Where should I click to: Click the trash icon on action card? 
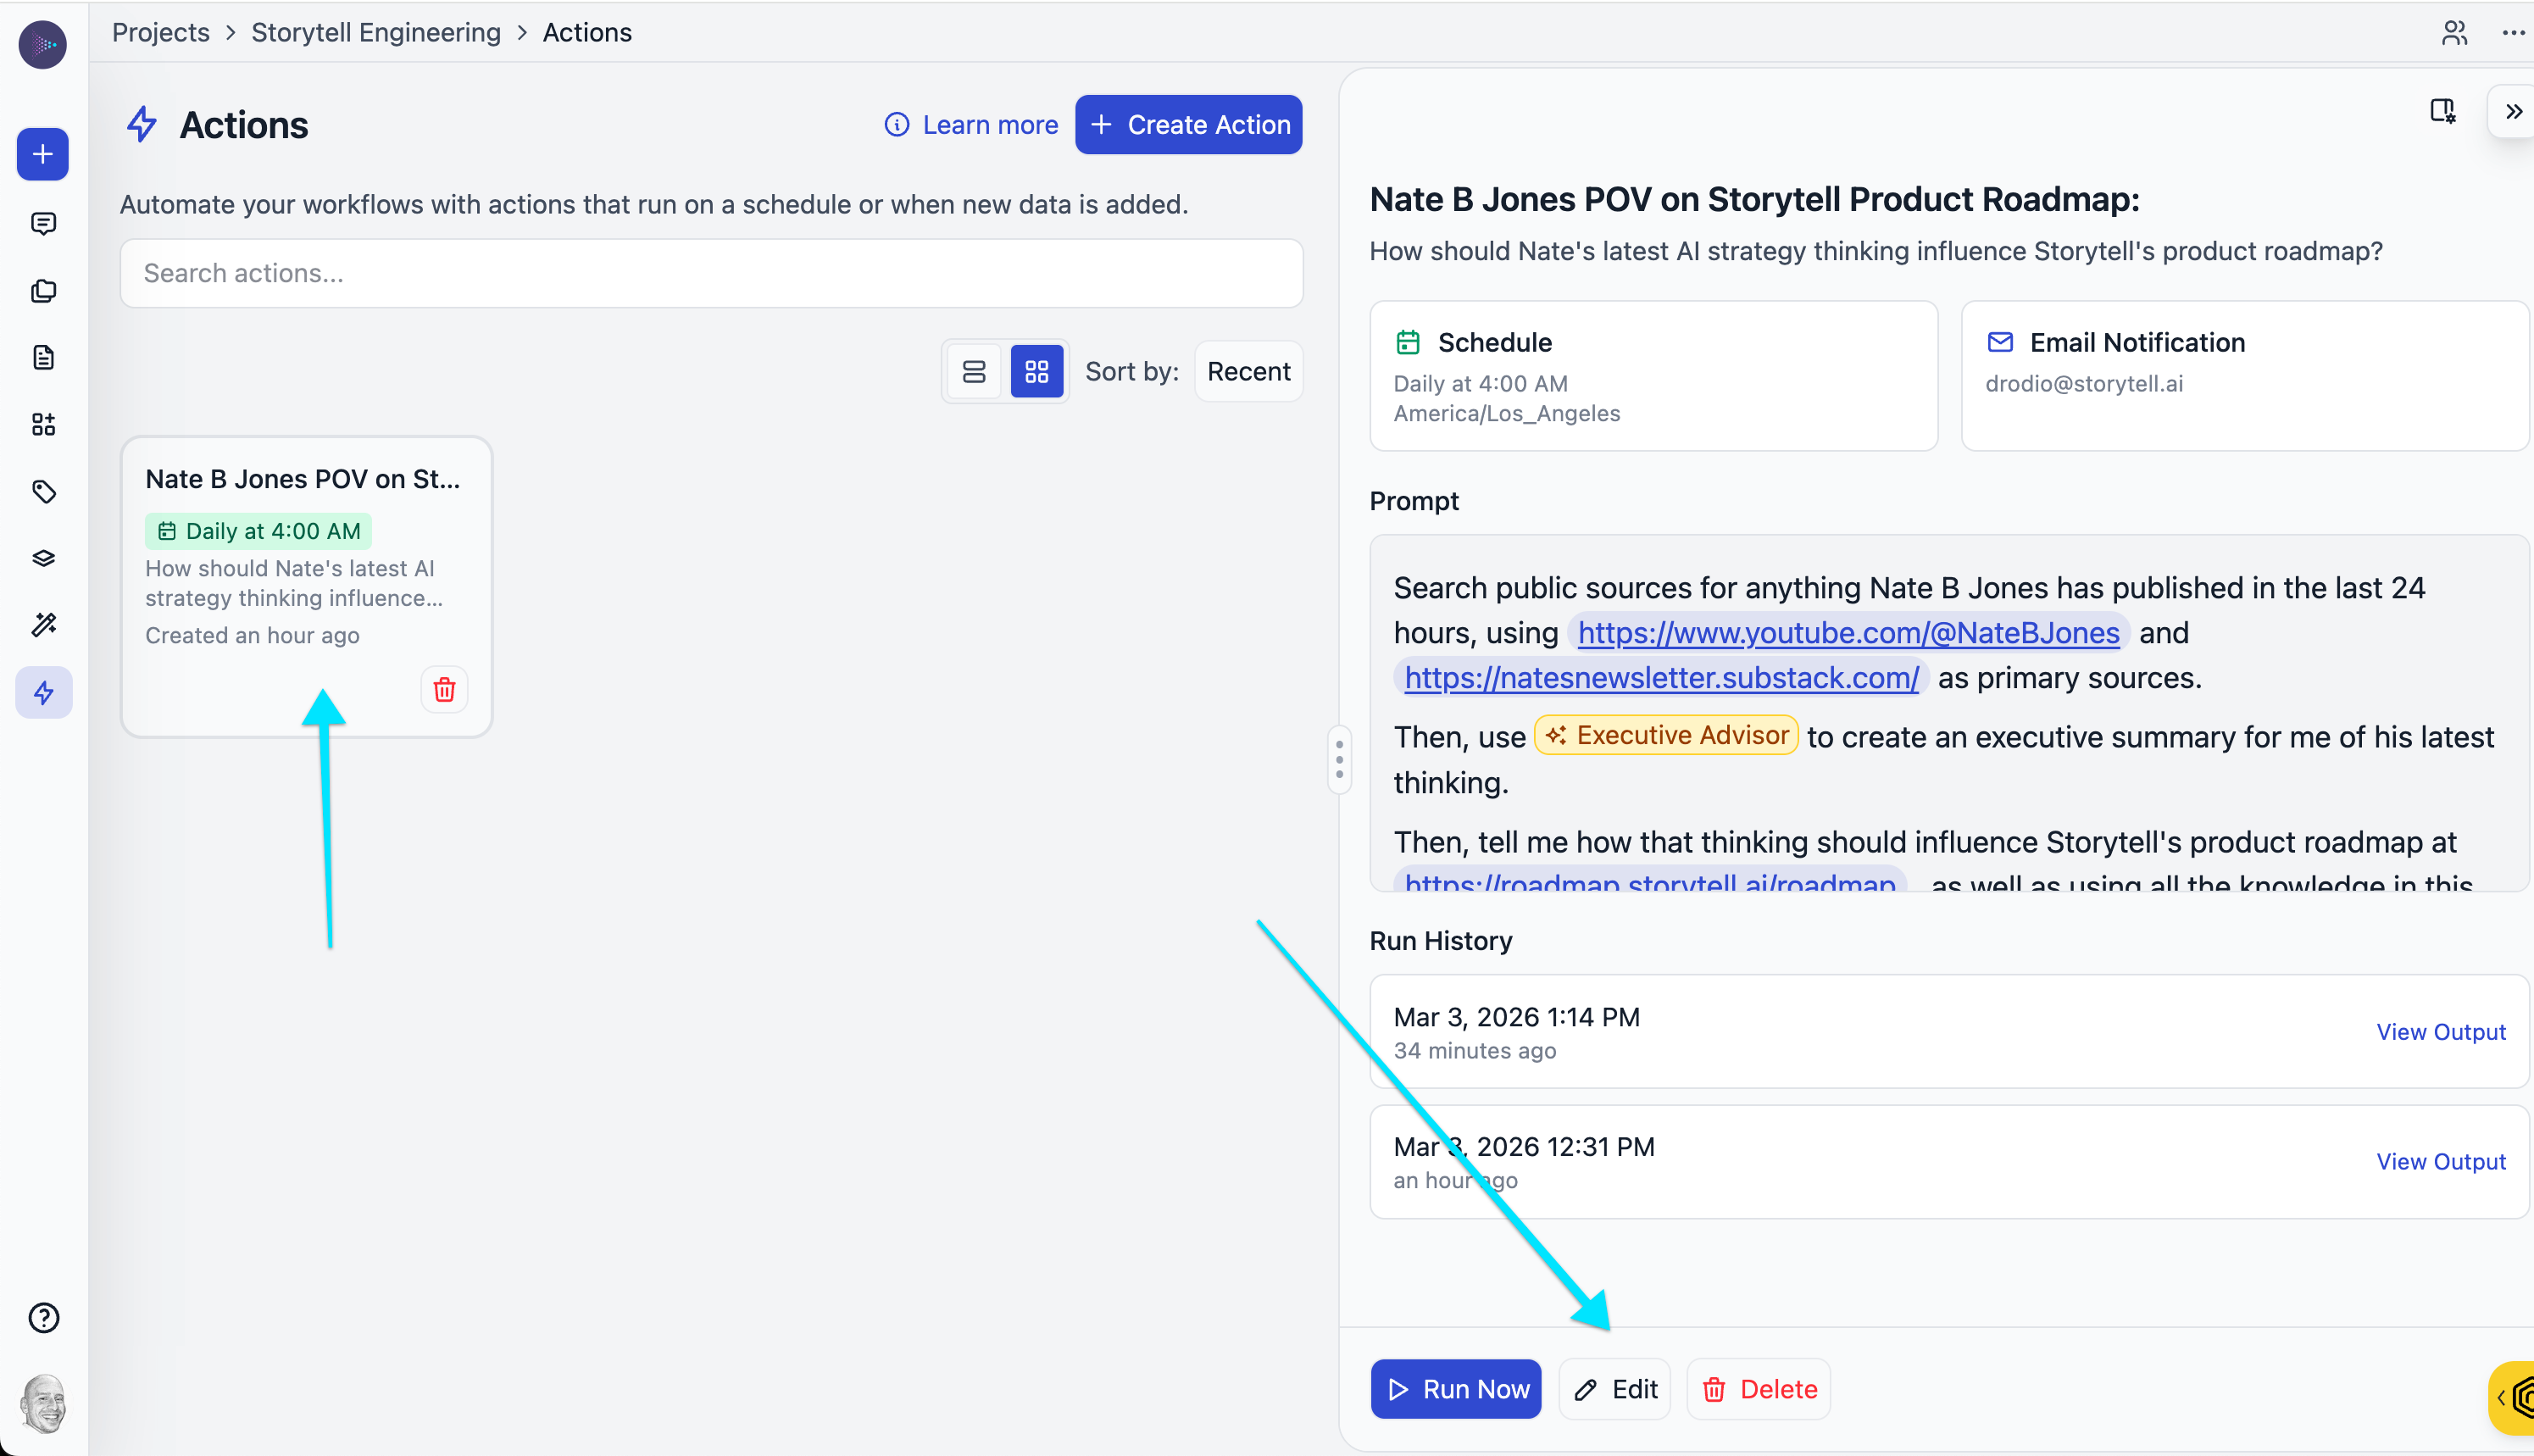pos(444,689)
